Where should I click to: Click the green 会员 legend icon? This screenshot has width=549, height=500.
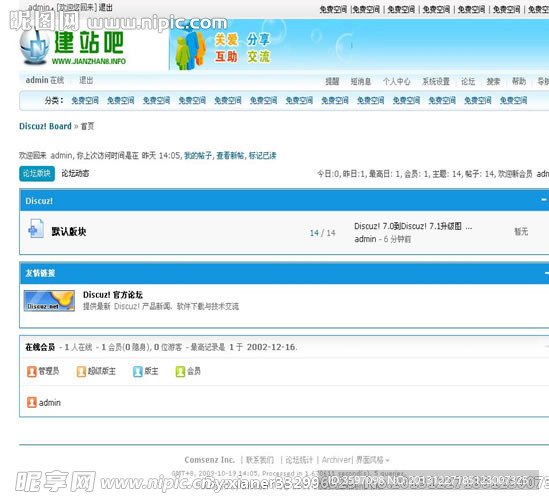[x=180, y=371]
